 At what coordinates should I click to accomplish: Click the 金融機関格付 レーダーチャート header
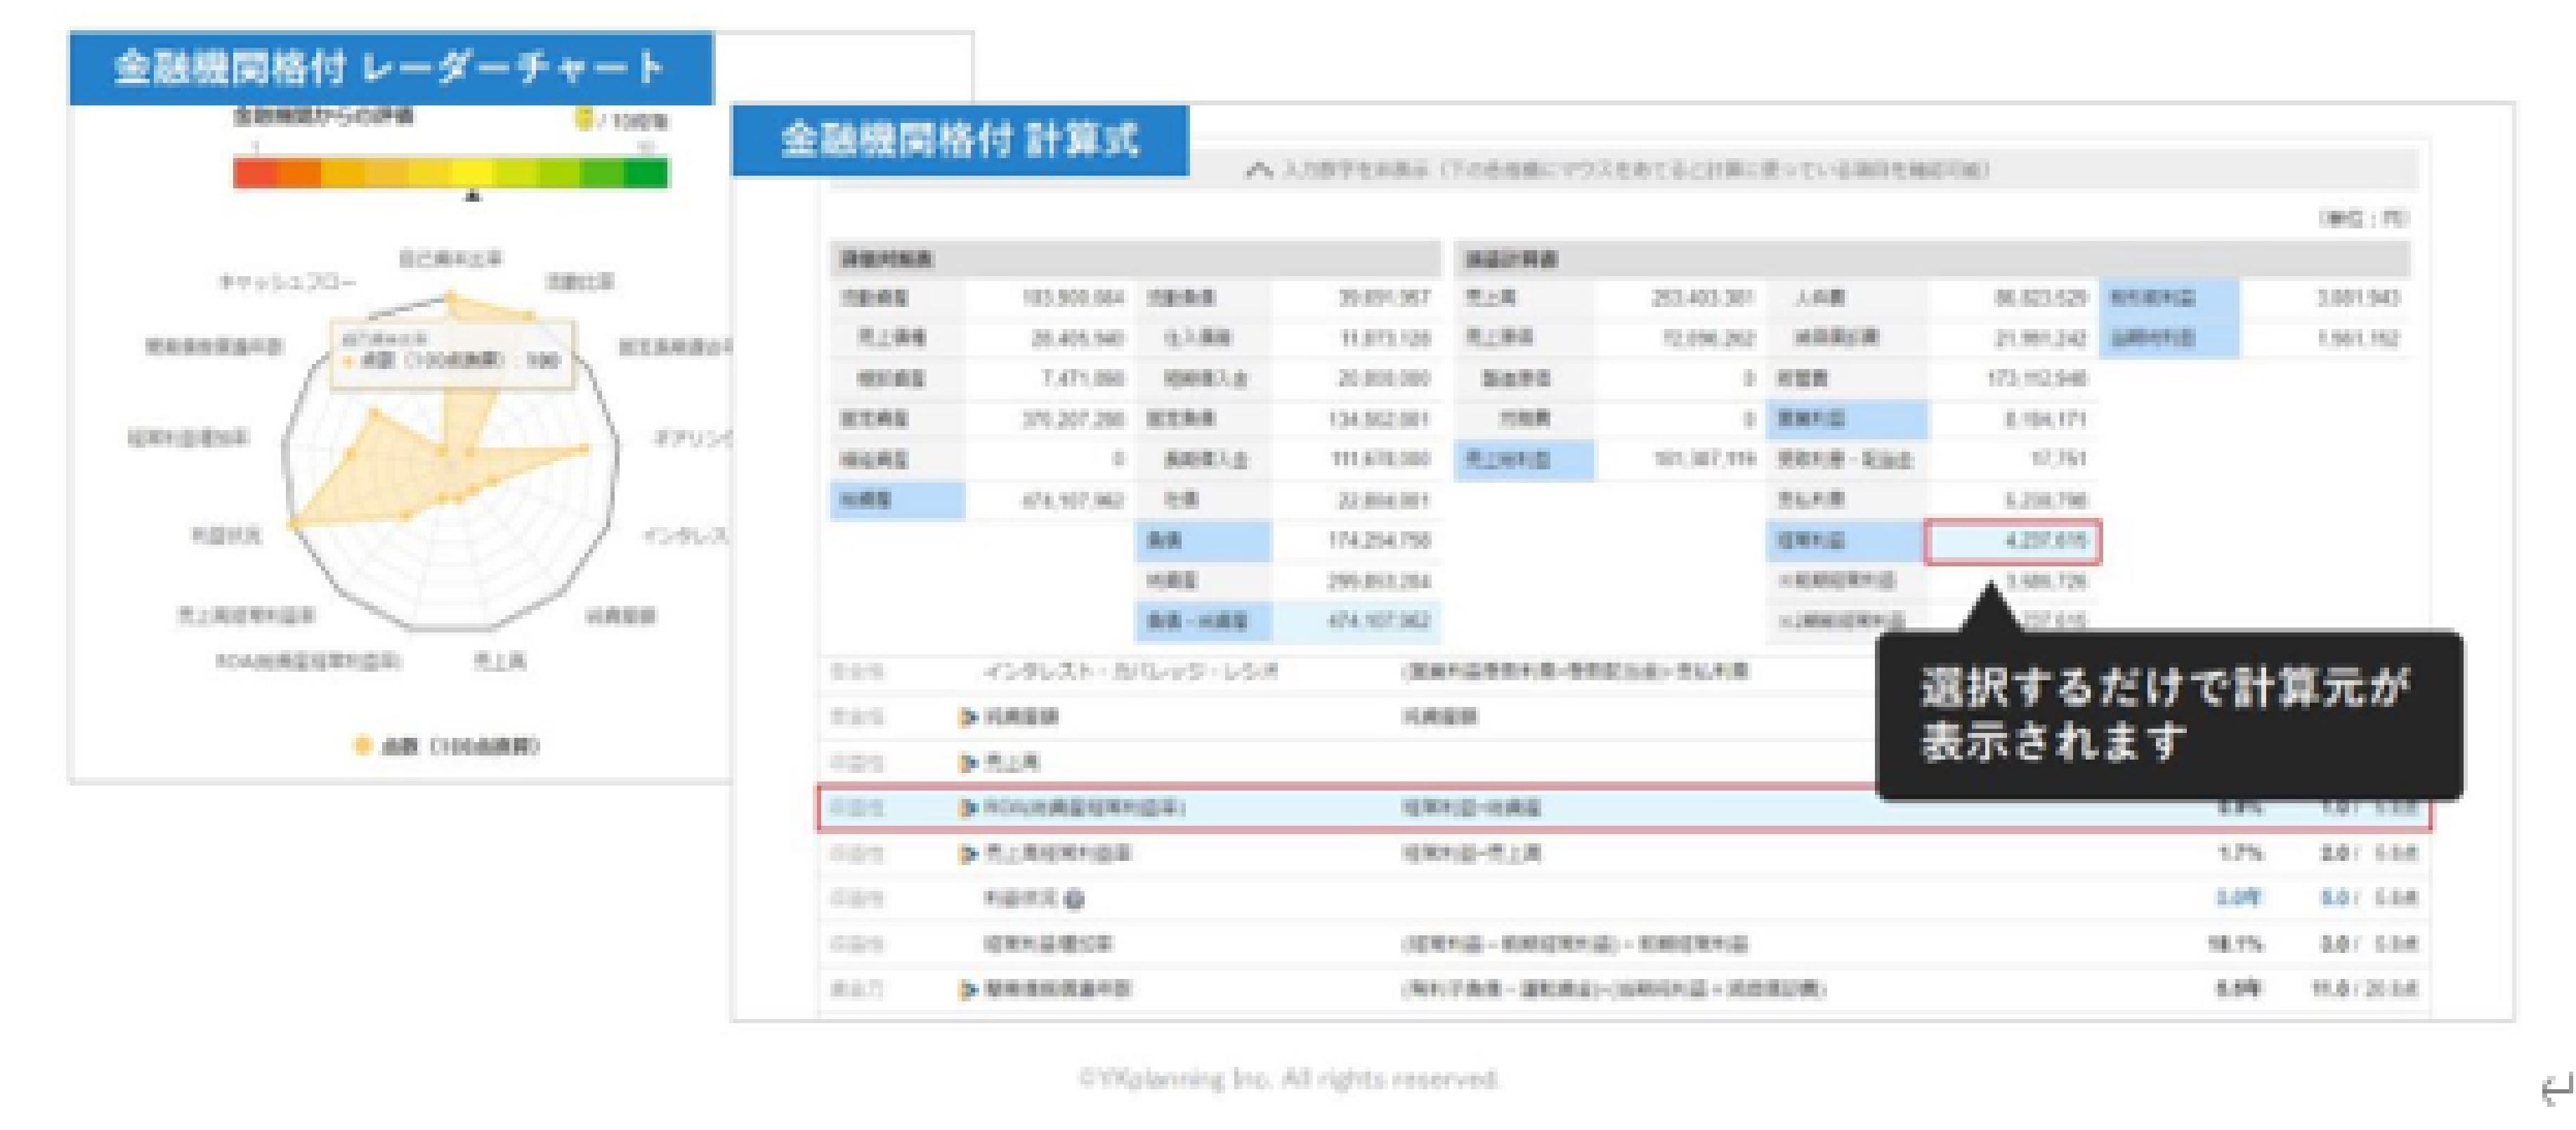pos(391,68)
